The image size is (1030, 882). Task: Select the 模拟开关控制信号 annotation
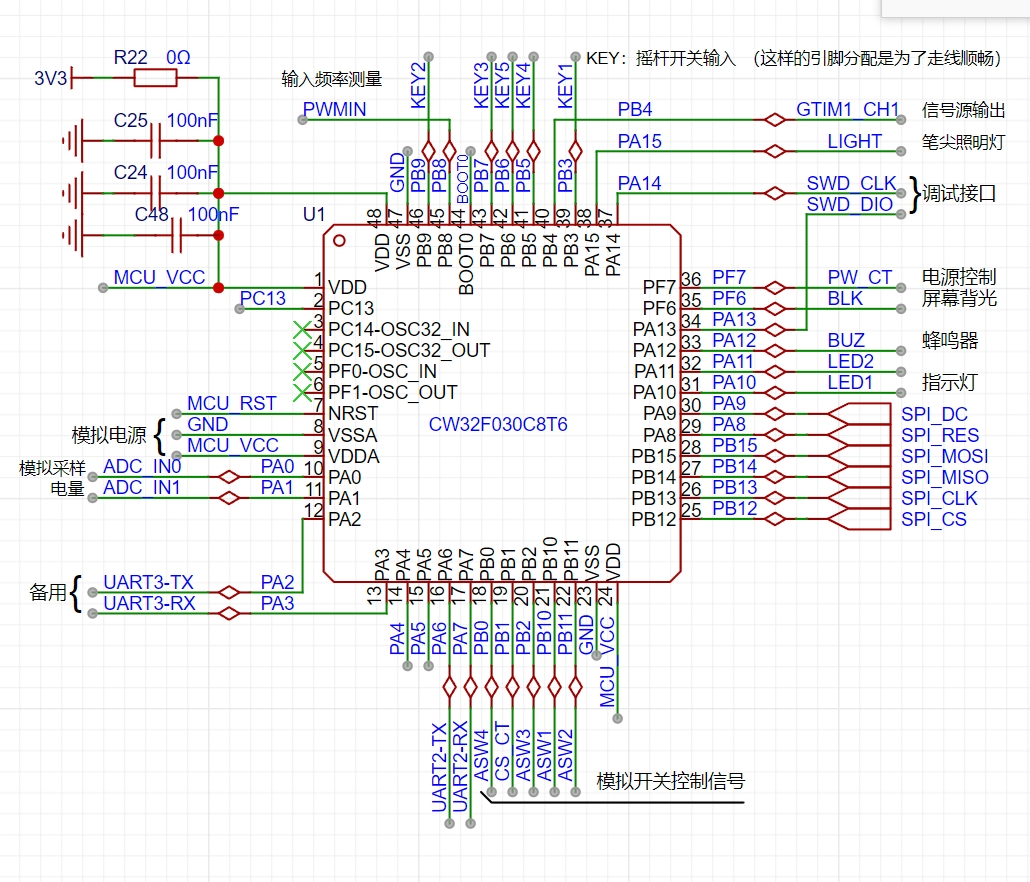(x=671, y=781)
